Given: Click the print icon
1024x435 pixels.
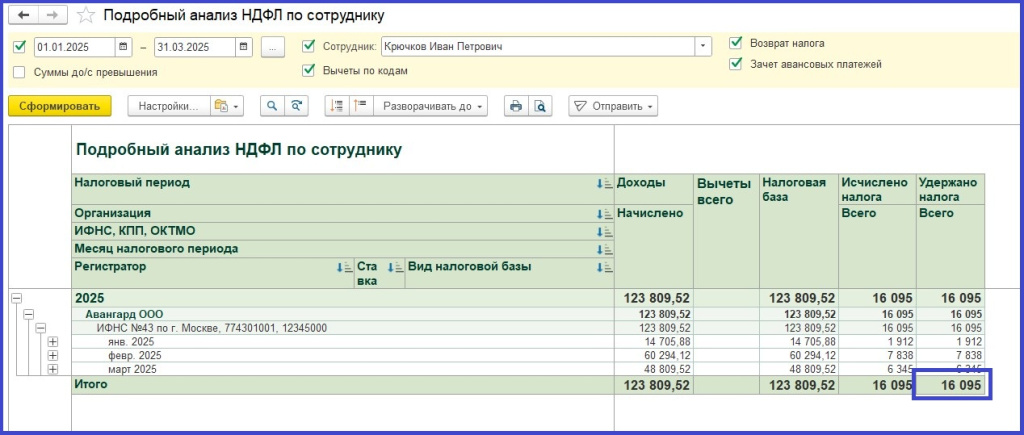Looking at the screenshot, I should tap(516, 106).
